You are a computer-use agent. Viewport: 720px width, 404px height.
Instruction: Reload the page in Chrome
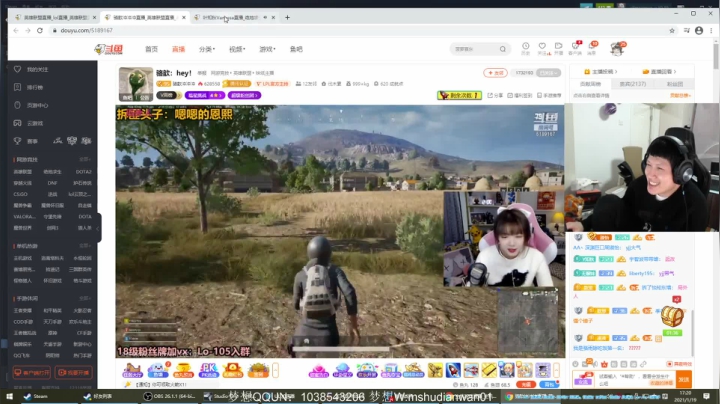40,30
